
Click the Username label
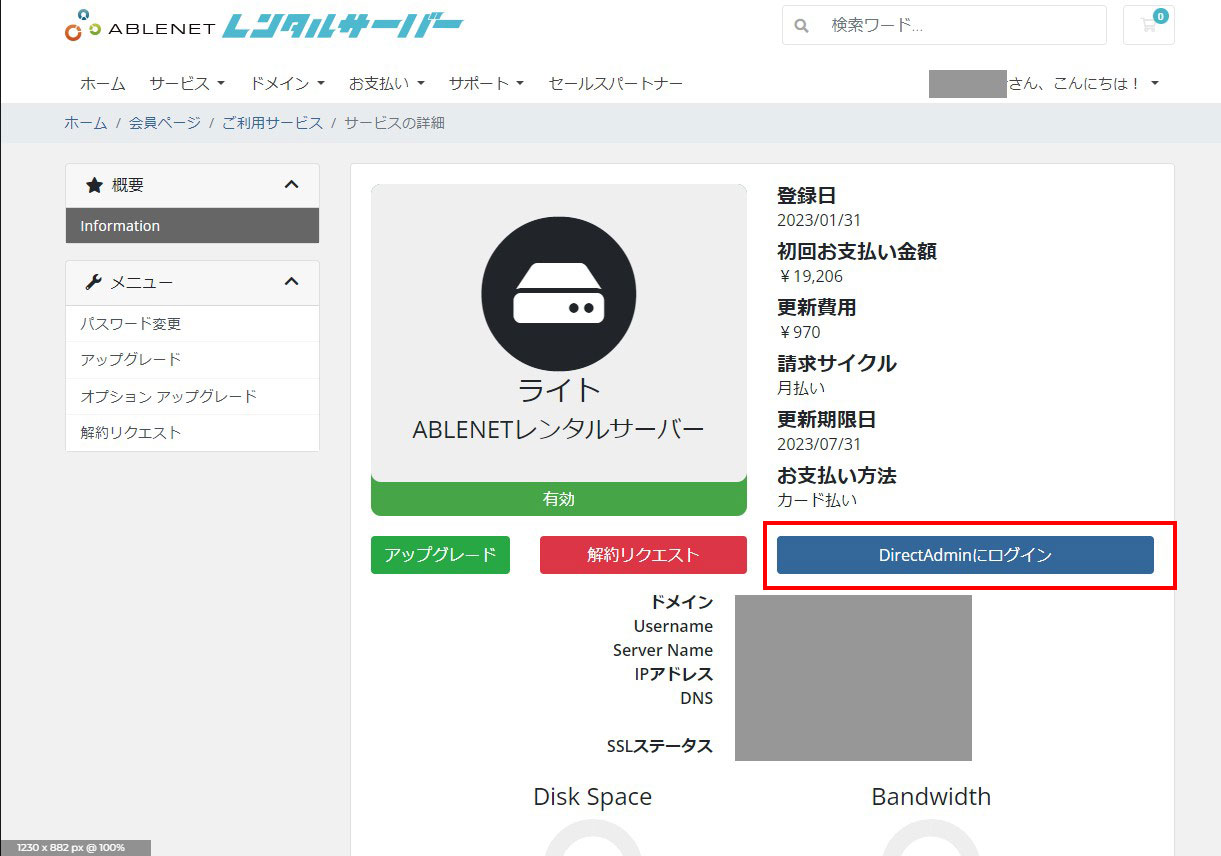(673, 626)
